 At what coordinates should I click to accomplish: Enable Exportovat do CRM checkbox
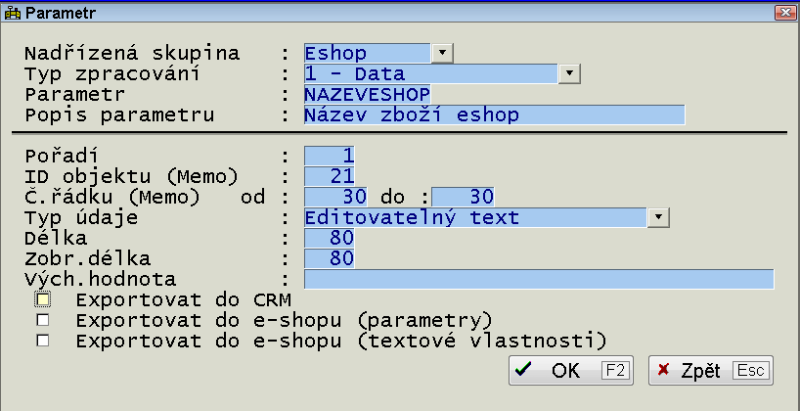pyautogui.click(x=42, y=299)
